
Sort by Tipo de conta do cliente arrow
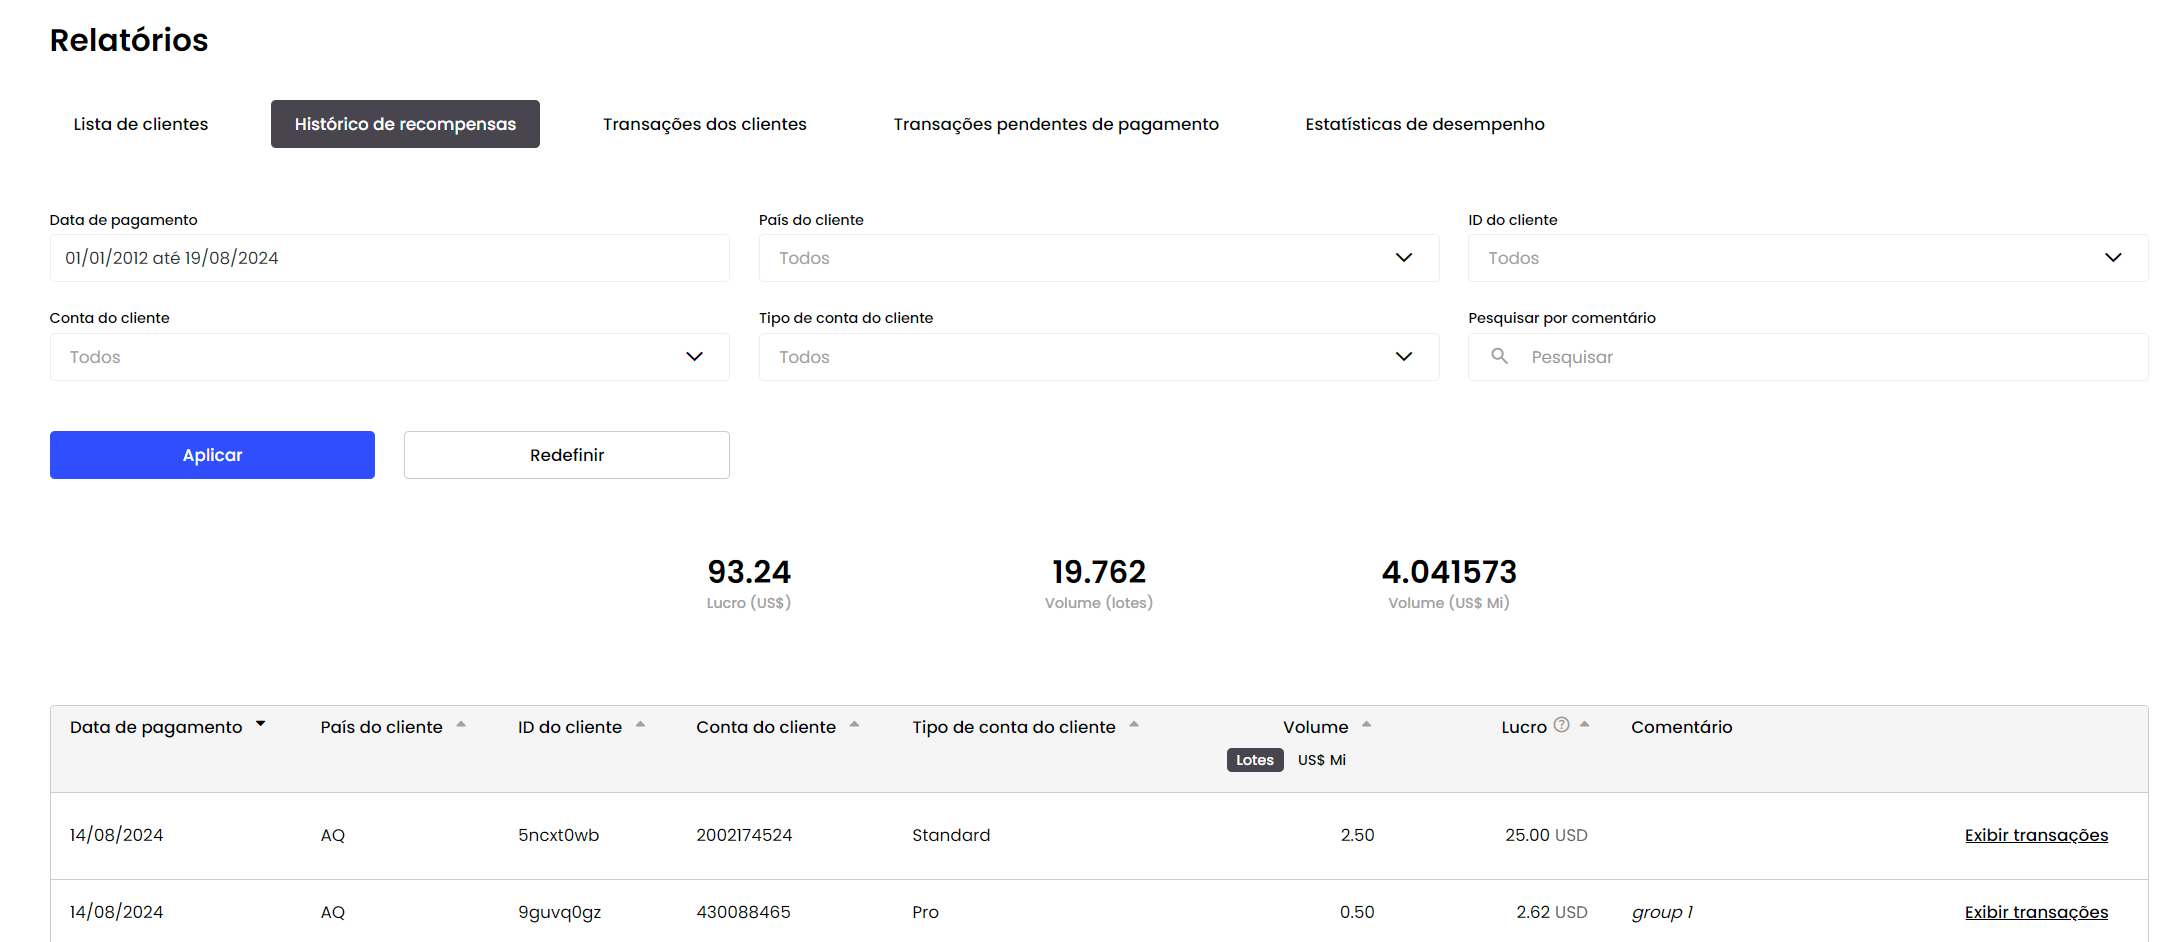1134,724
